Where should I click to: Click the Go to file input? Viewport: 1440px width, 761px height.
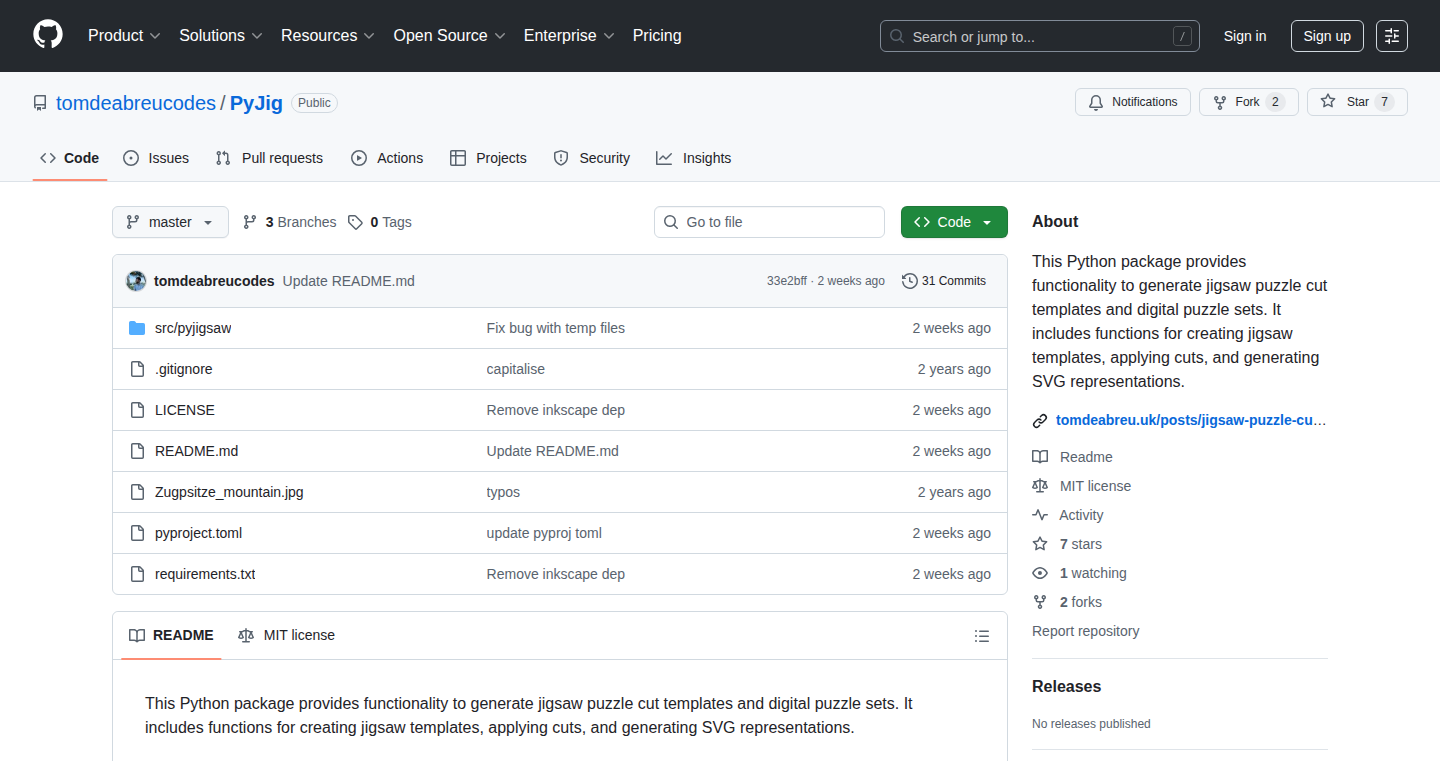(x=770, y=222)
